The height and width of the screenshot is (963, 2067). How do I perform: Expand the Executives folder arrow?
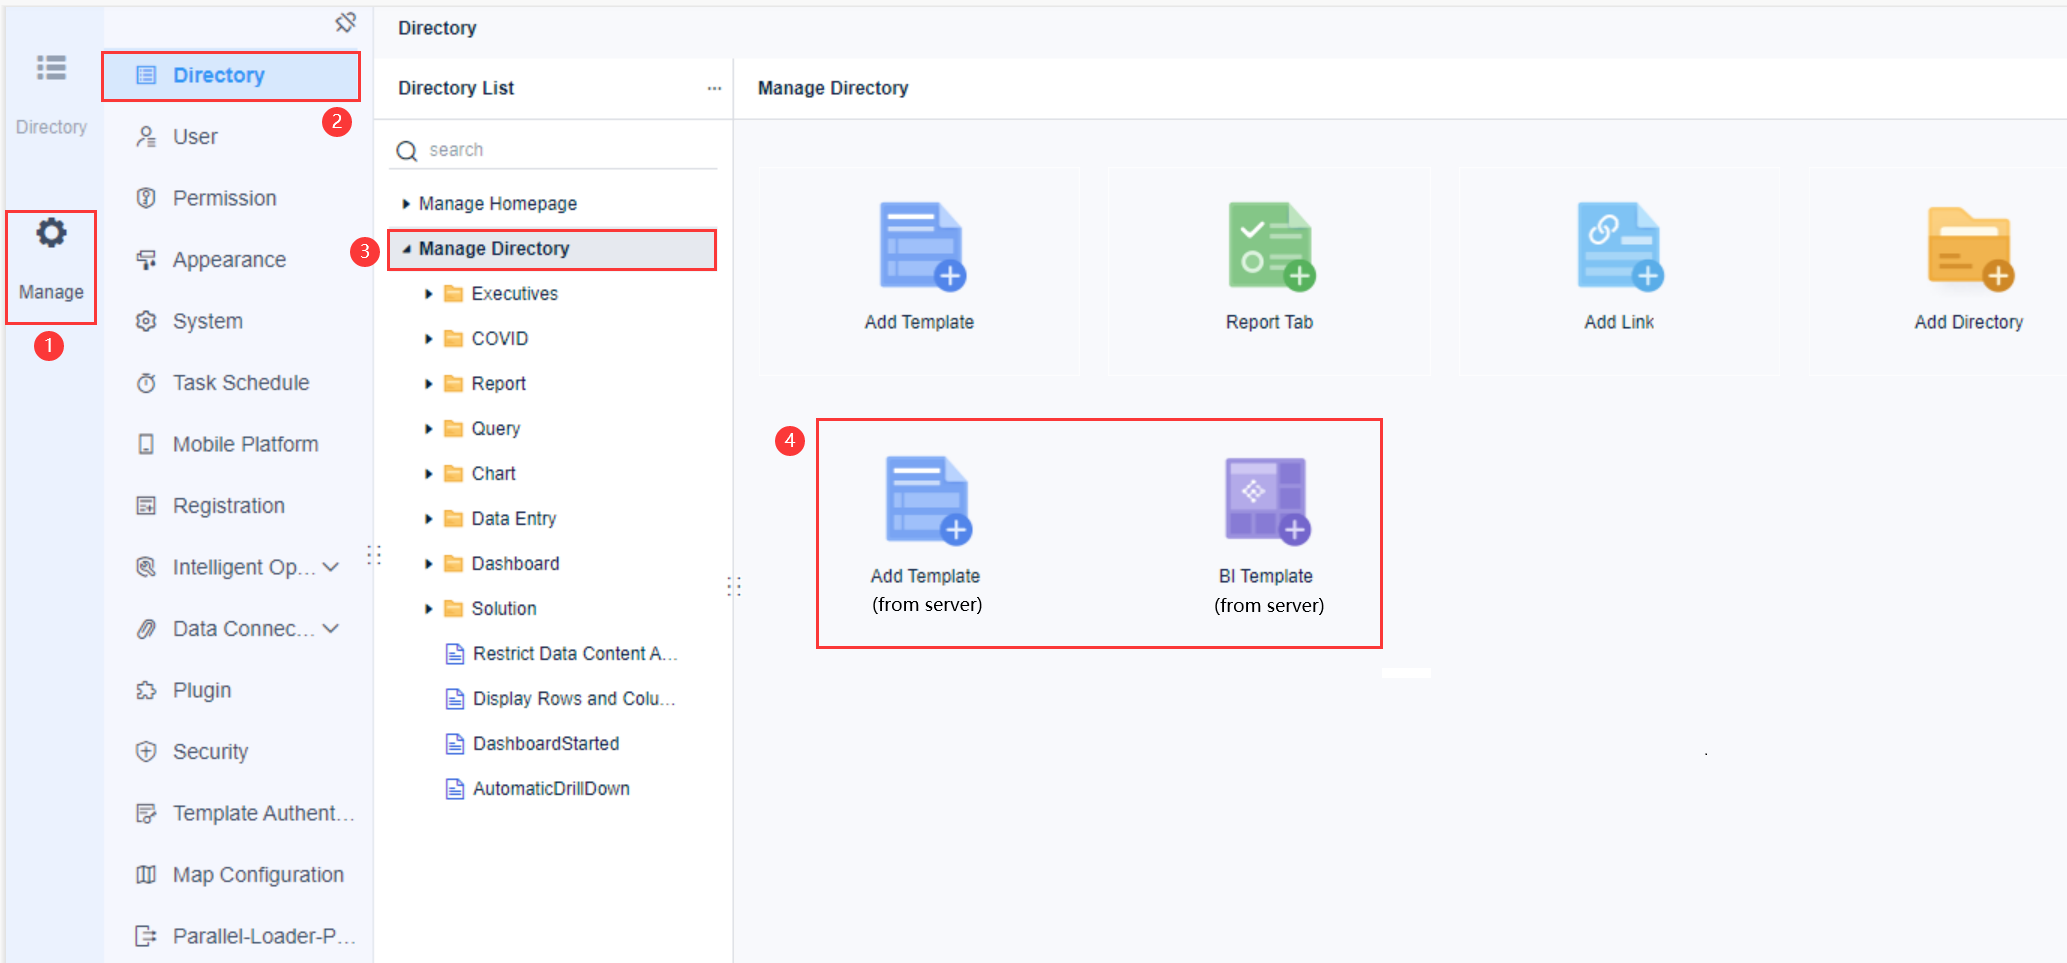pyautogui.click(x=428, y=294)
